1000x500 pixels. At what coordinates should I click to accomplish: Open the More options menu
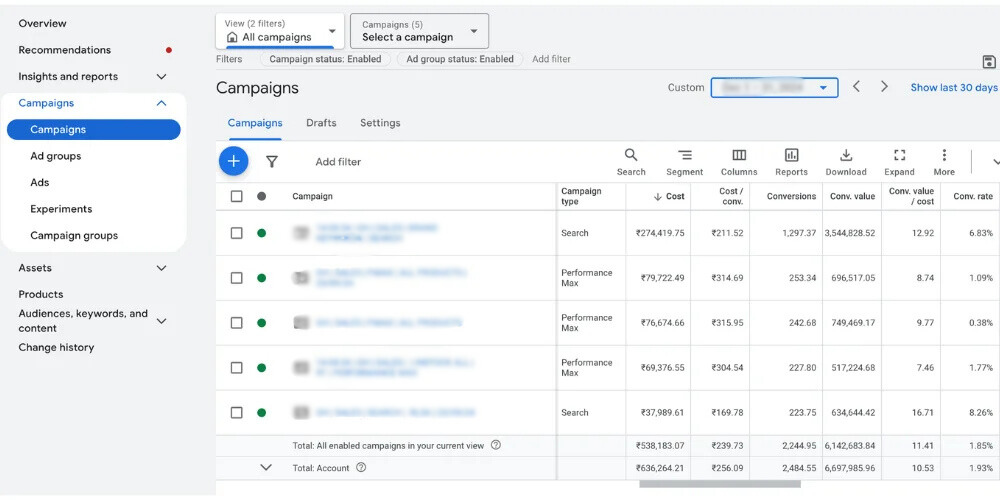pos(944,162)
